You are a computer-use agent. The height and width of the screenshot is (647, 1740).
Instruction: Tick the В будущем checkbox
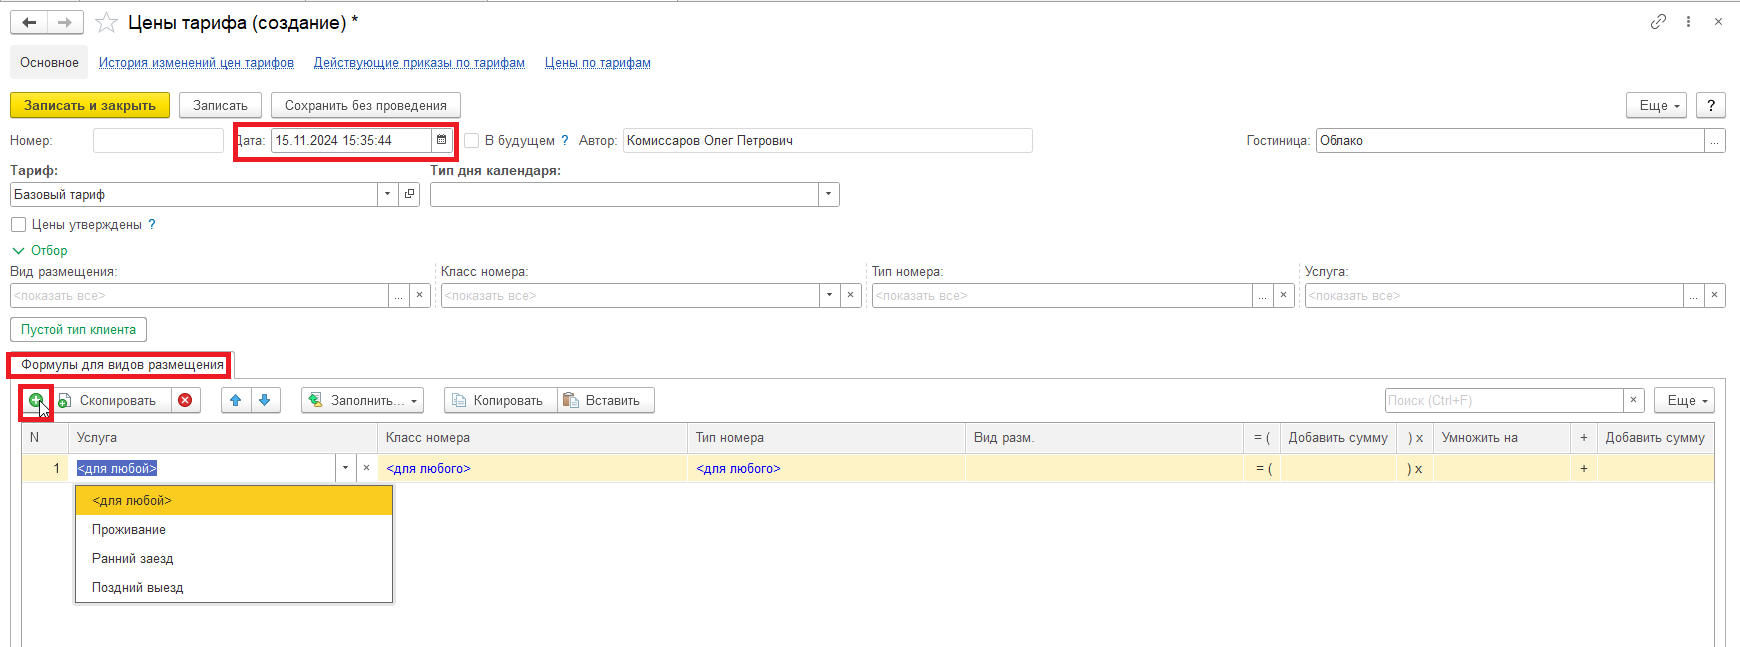click(x=472, y=141)
